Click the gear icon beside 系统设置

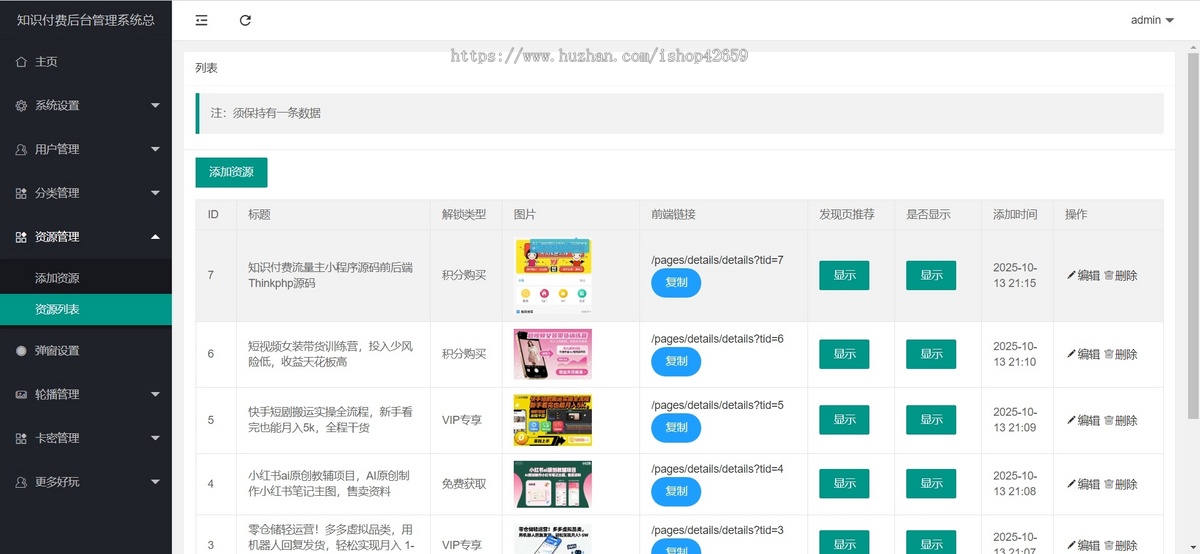22,105
